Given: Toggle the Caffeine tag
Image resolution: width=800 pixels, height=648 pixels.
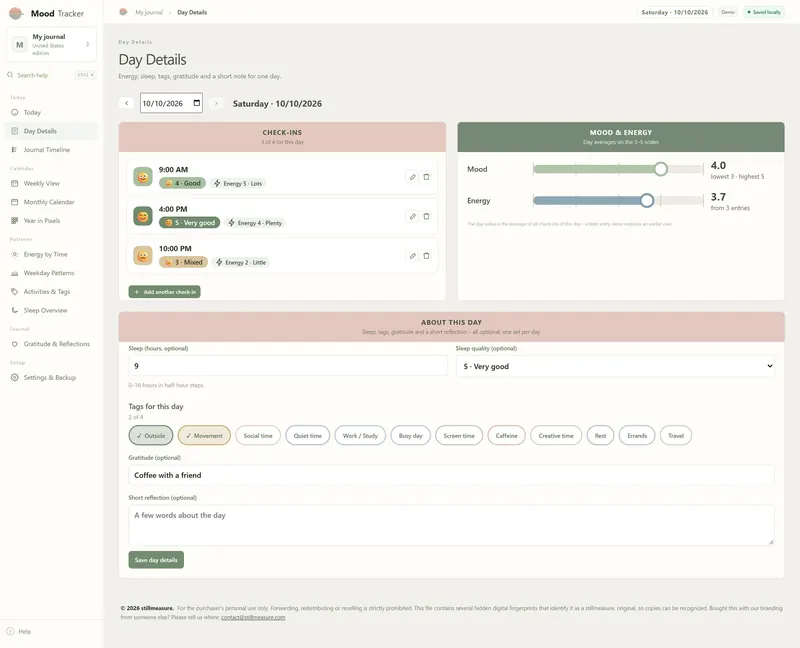Looking at the screenshot, I should point(507,436).
